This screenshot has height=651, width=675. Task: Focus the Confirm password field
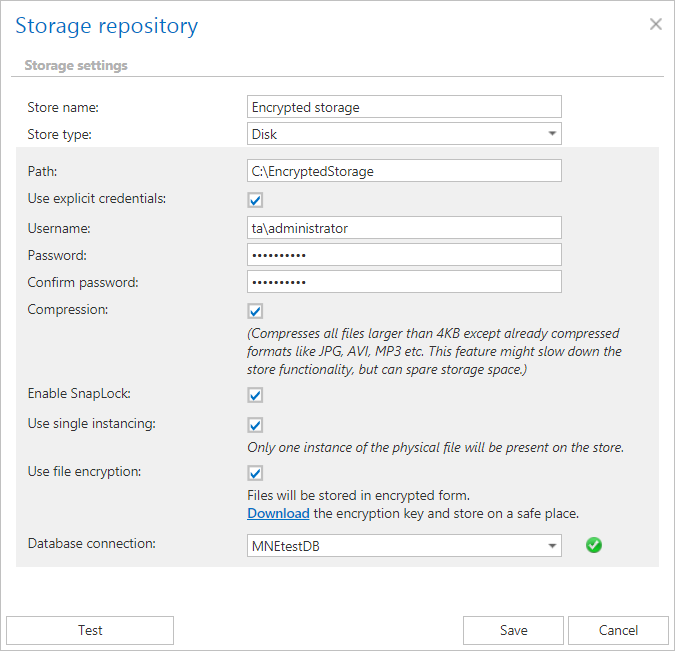[404, 282]
